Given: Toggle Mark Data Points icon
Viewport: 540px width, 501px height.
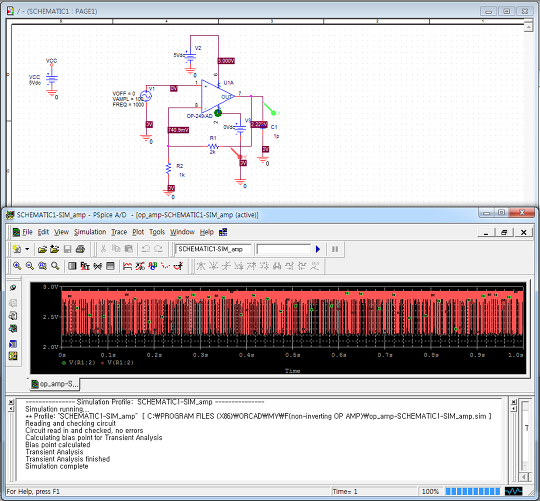Looking at the screenshot, I should (x=166, y=266).
